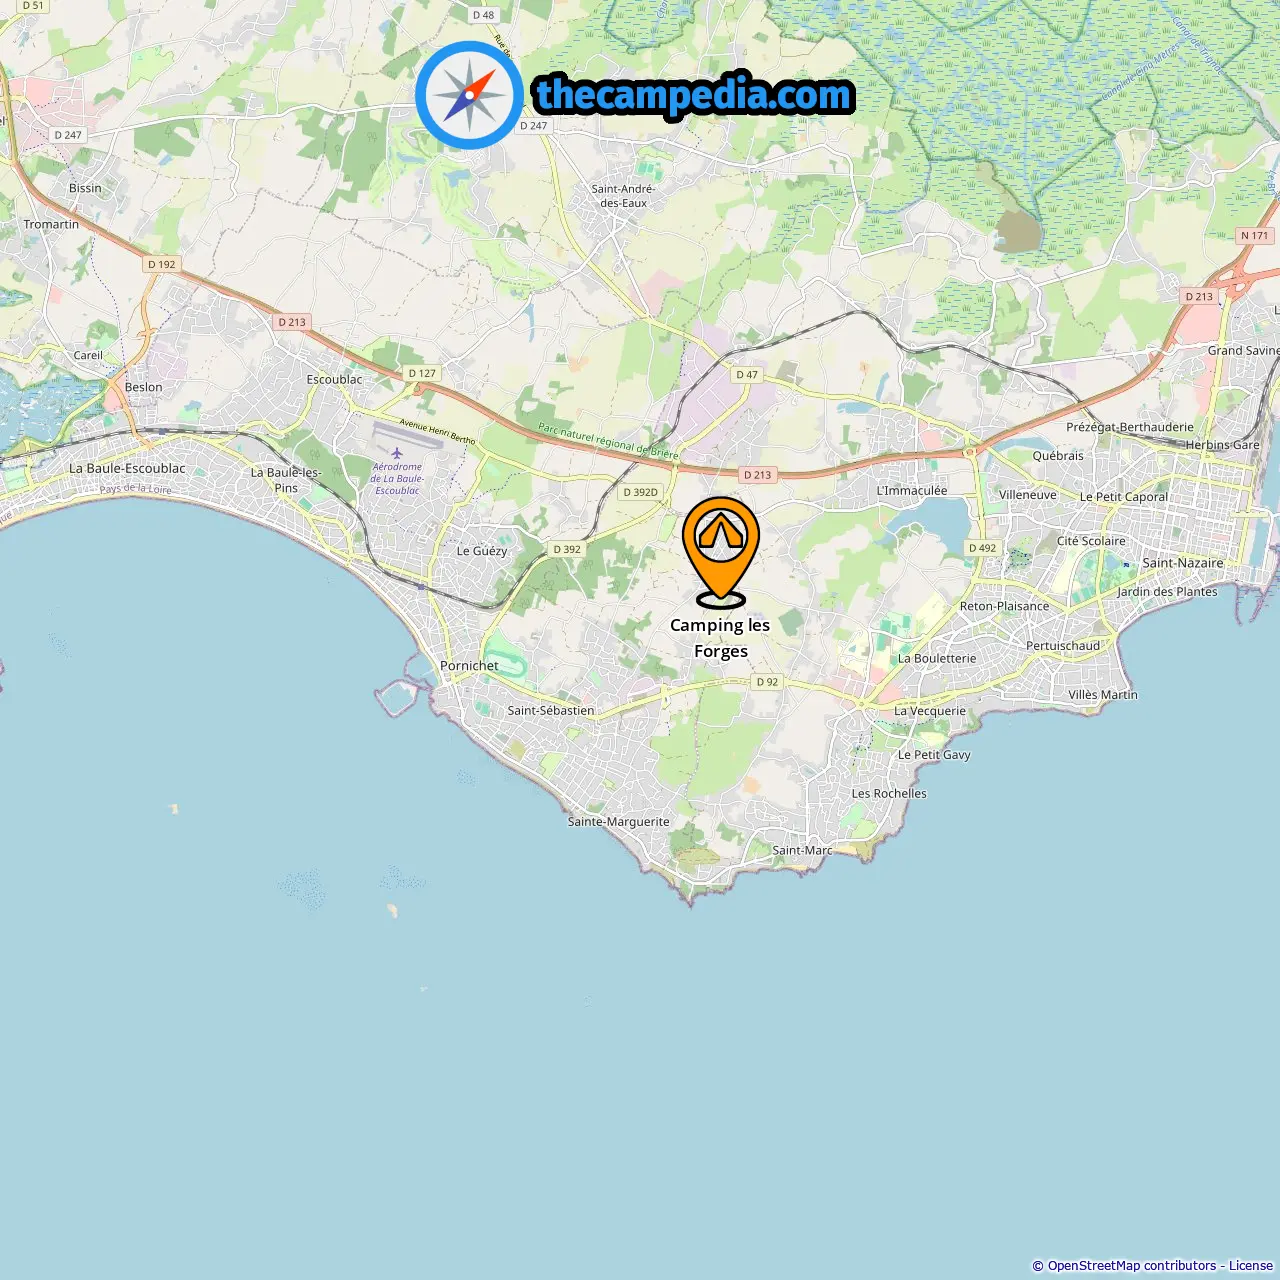The height and width of the screenshot is (1280, 1280).
Task: Click the Sainte-Marguerite label
Action: [x=619, y=822]
